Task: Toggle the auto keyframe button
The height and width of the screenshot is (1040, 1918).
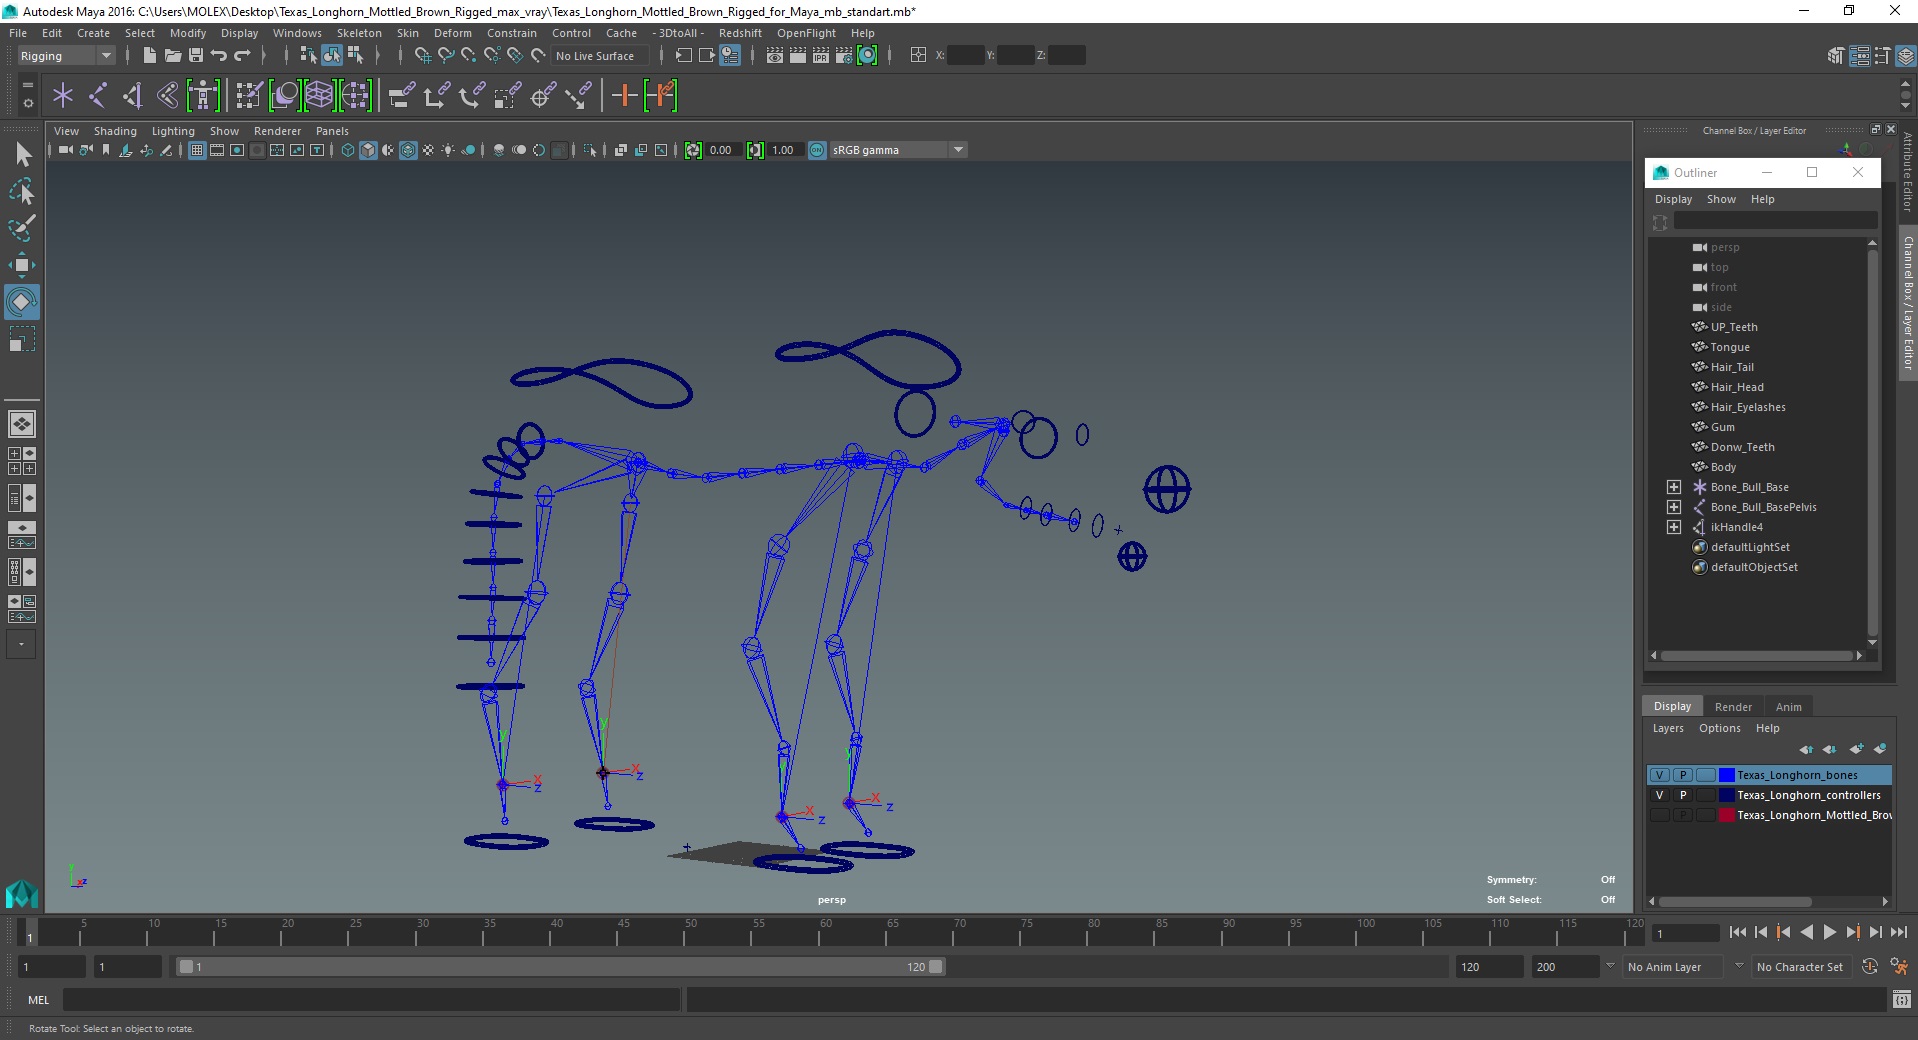Action: pyautogui.click(x=1870, y=967)
